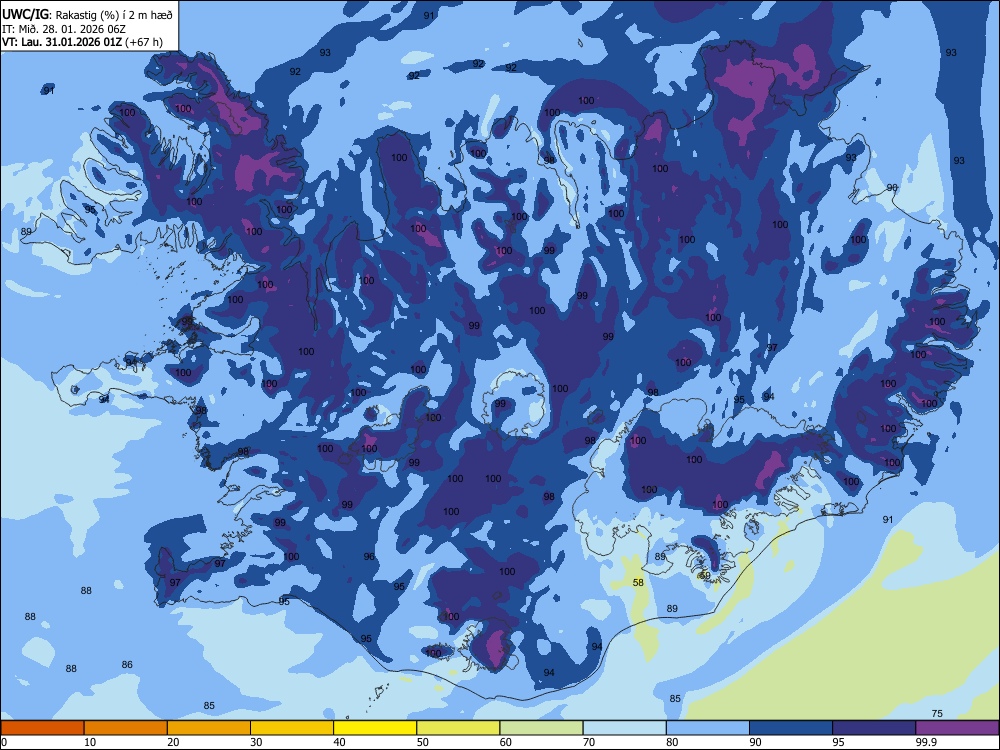This screenshot has width=1000, height=750.
Task: Click the legend tick label '50'
Action: [x=423, y=742]
